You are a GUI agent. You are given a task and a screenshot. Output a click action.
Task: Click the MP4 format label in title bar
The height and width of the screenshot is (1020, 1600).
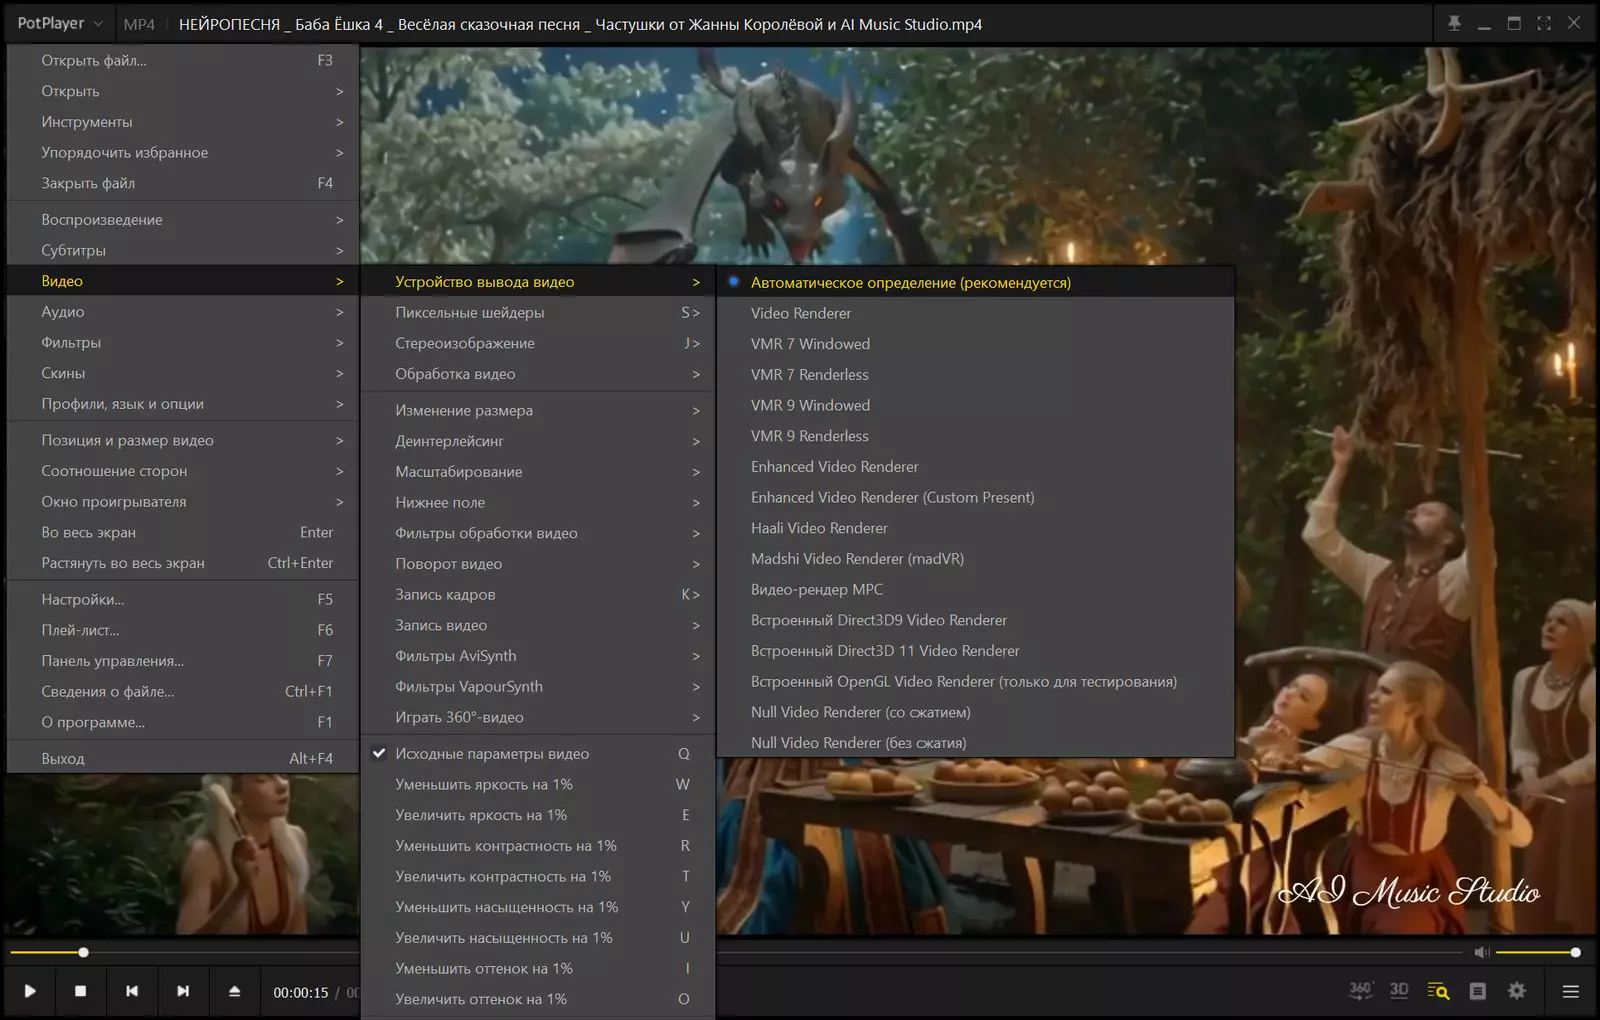139,24
